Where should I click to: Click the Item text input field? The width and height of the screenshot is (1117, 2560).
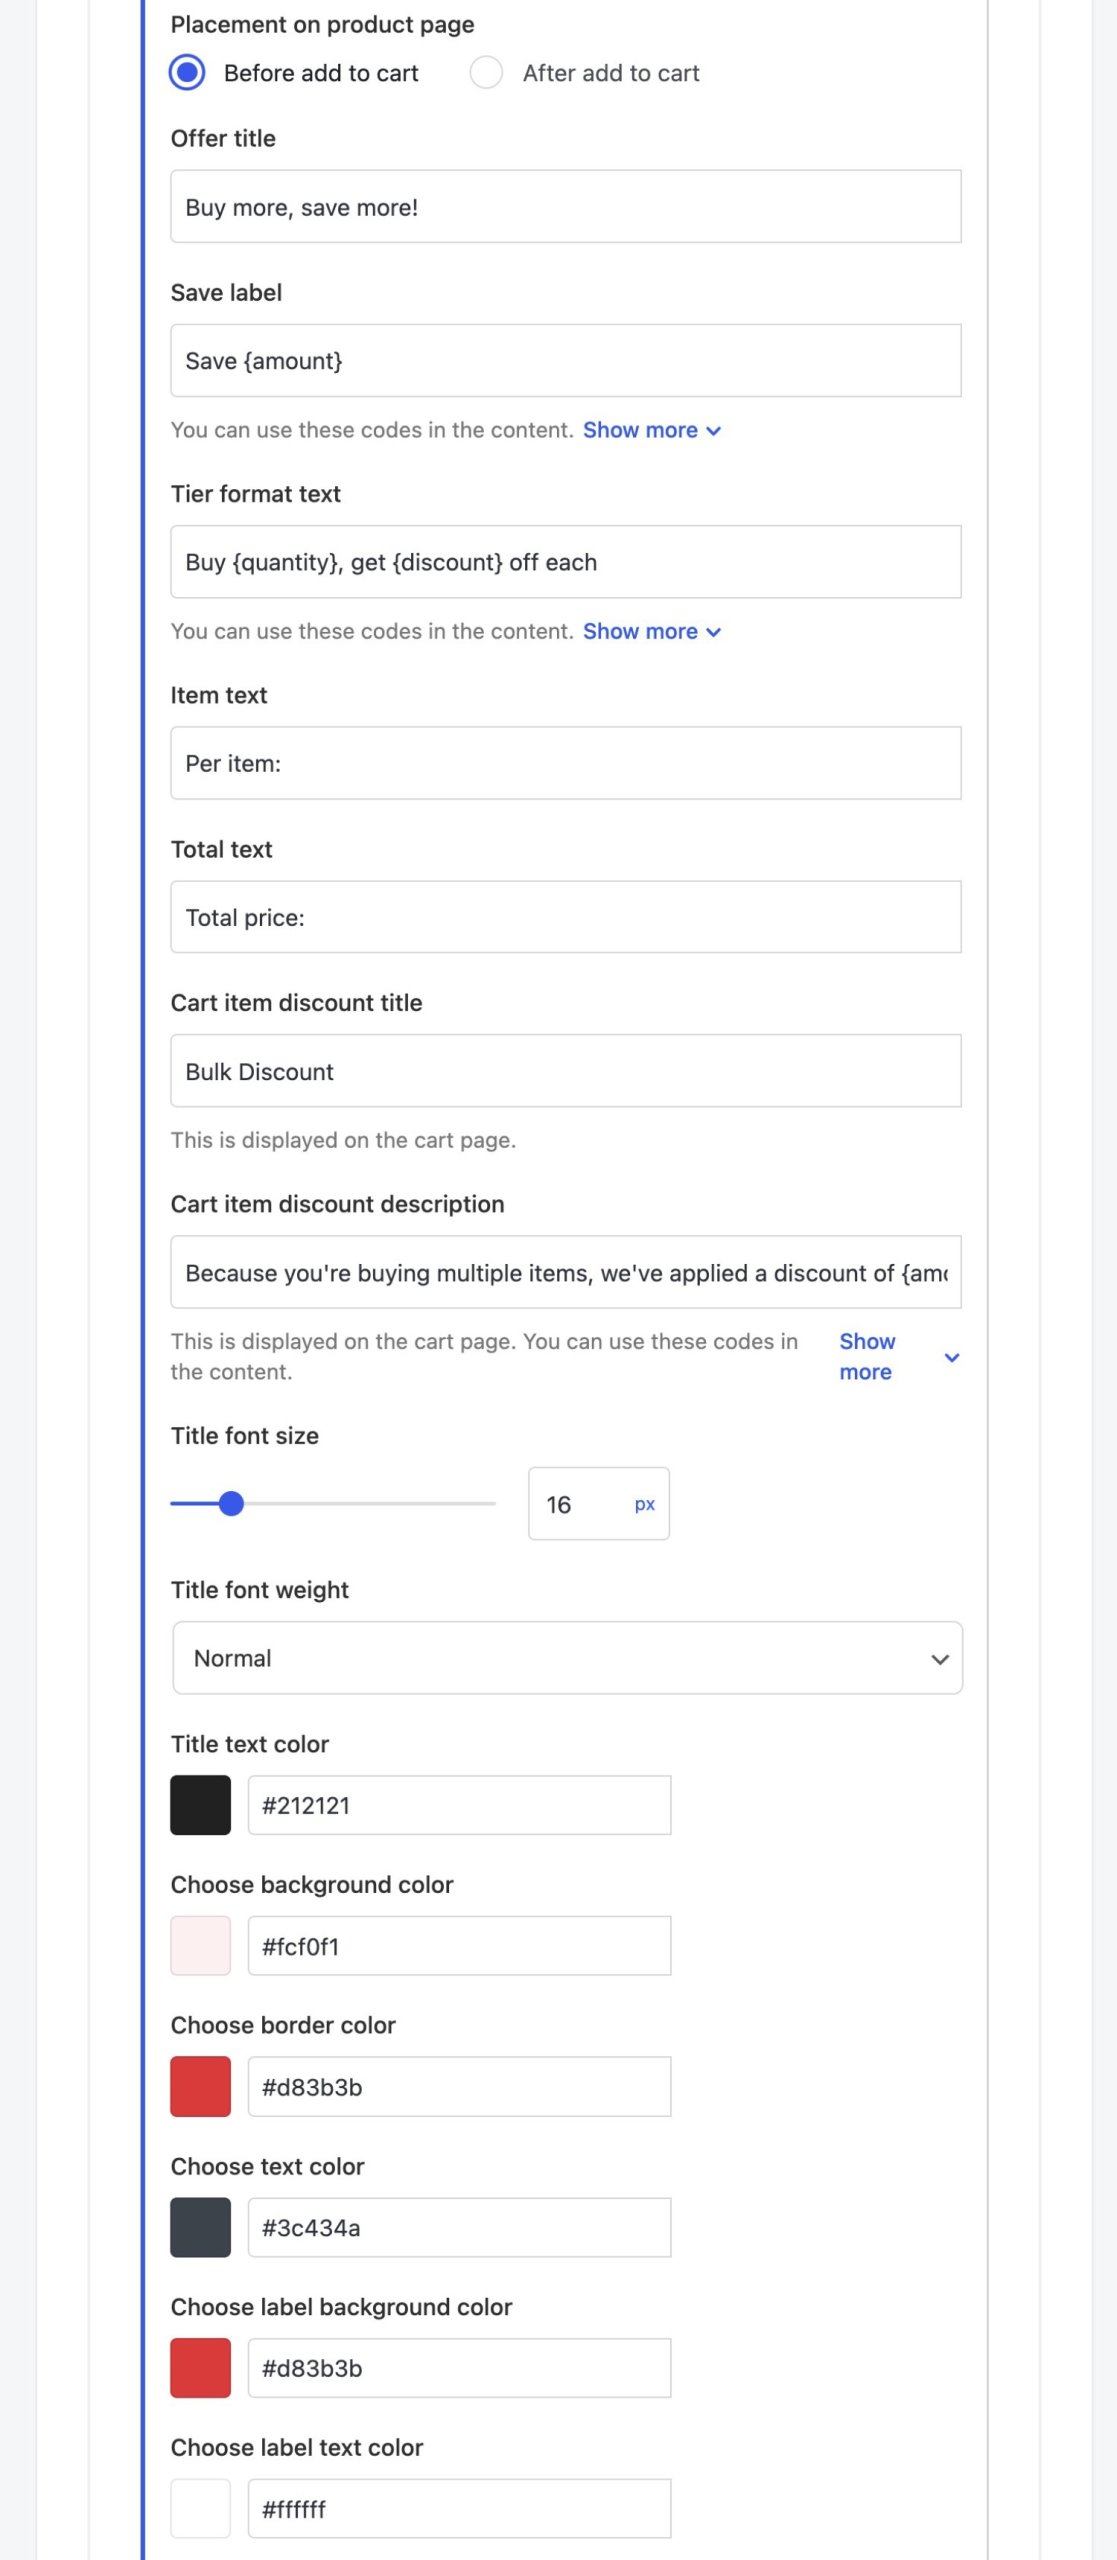(x=566, y=763)
